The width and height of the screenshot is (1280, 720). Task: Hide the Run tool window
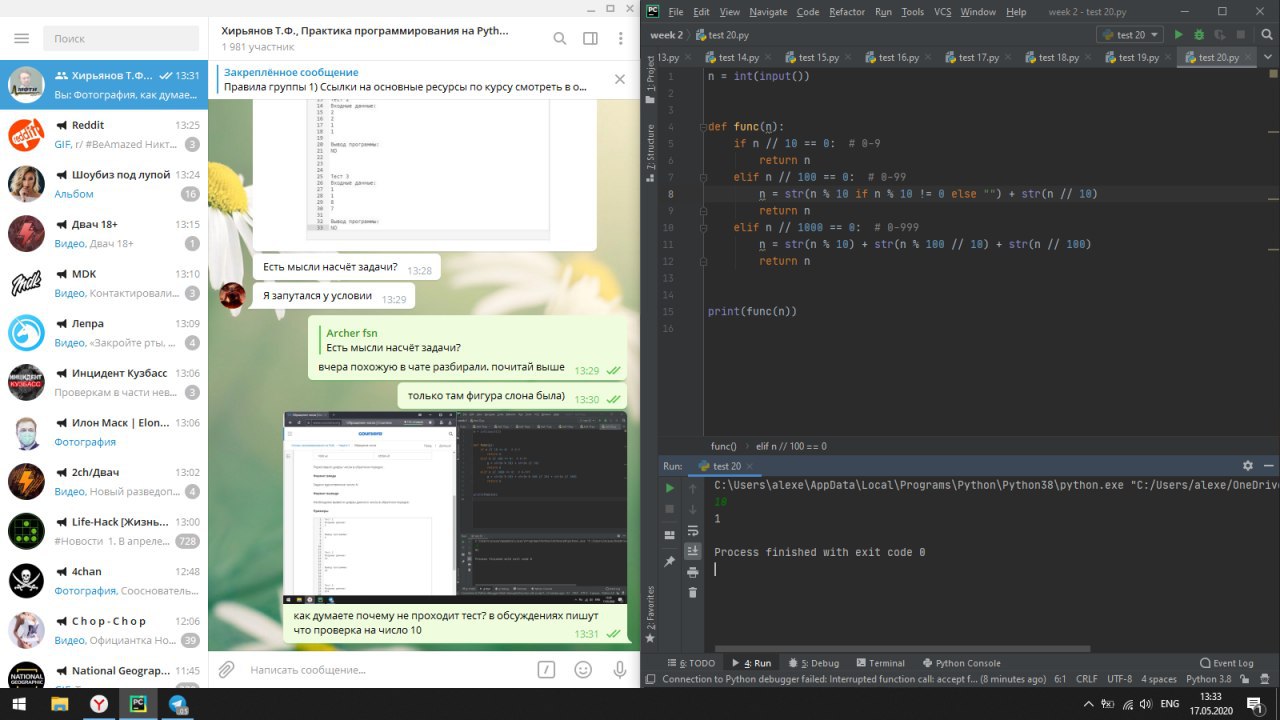point(1268,466)
